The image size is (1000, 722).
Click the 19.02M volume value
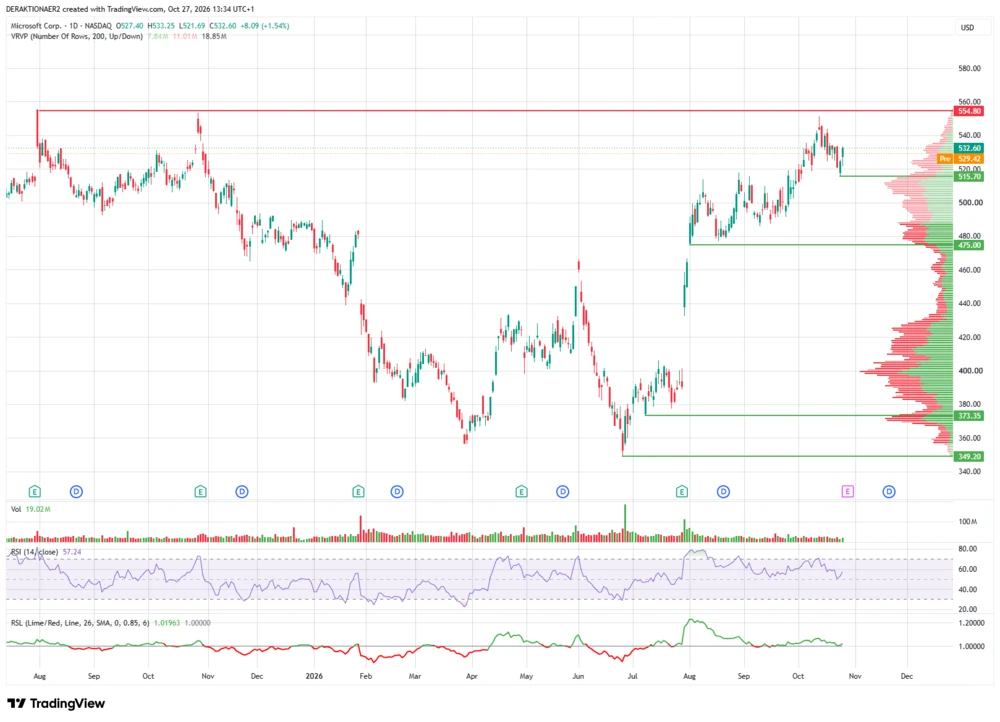click(x=38, y=509)
